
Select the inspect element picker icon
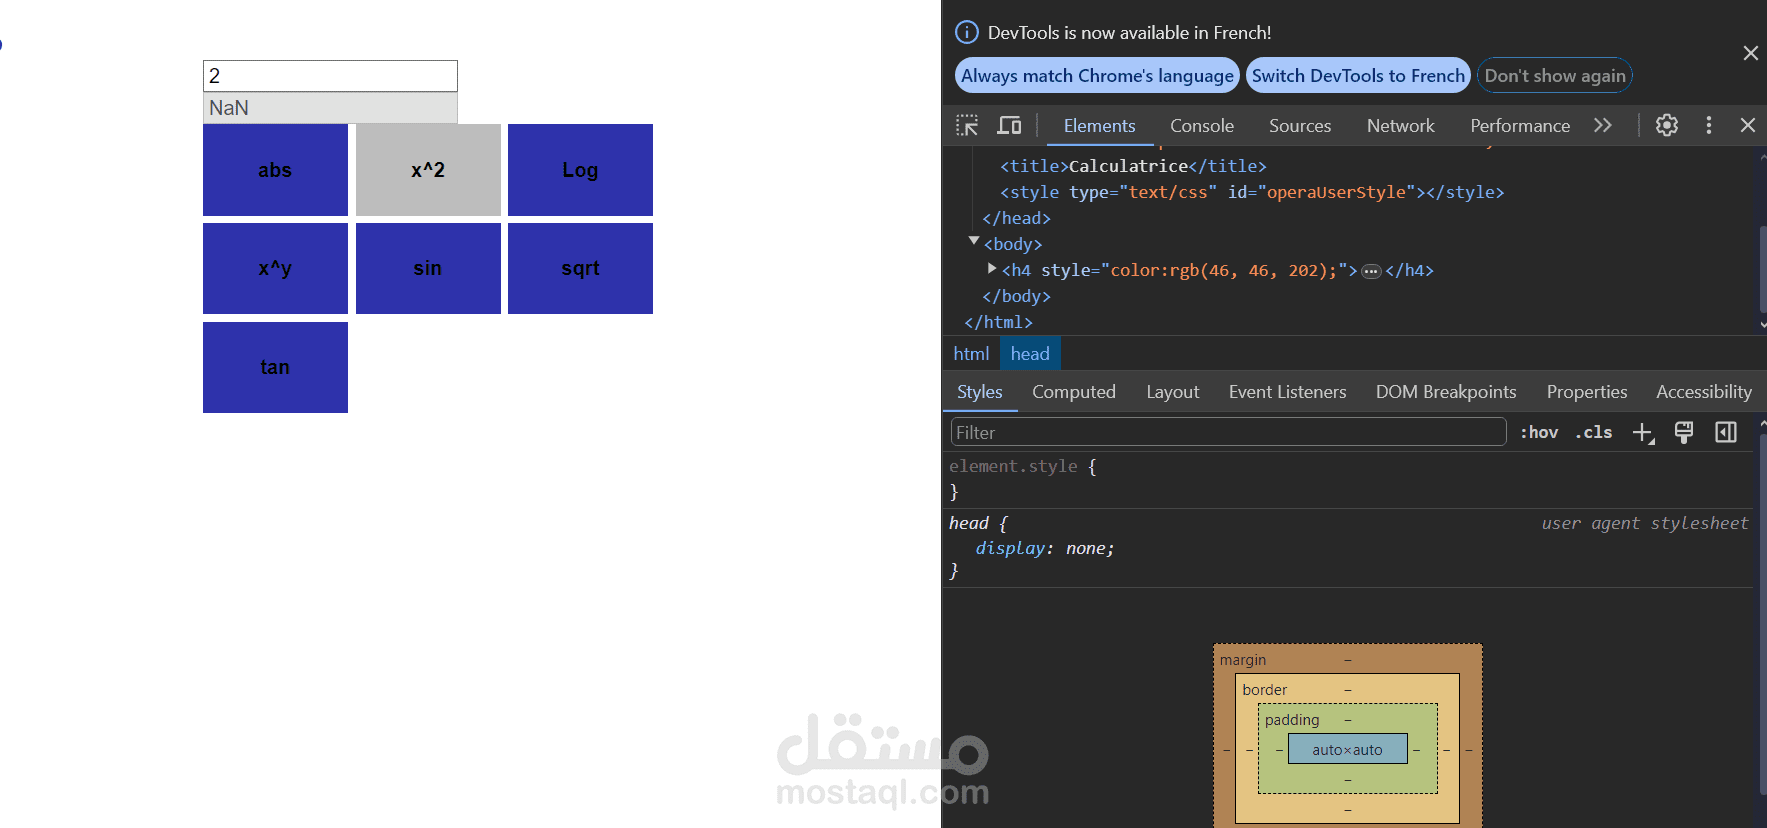(967, 125)
